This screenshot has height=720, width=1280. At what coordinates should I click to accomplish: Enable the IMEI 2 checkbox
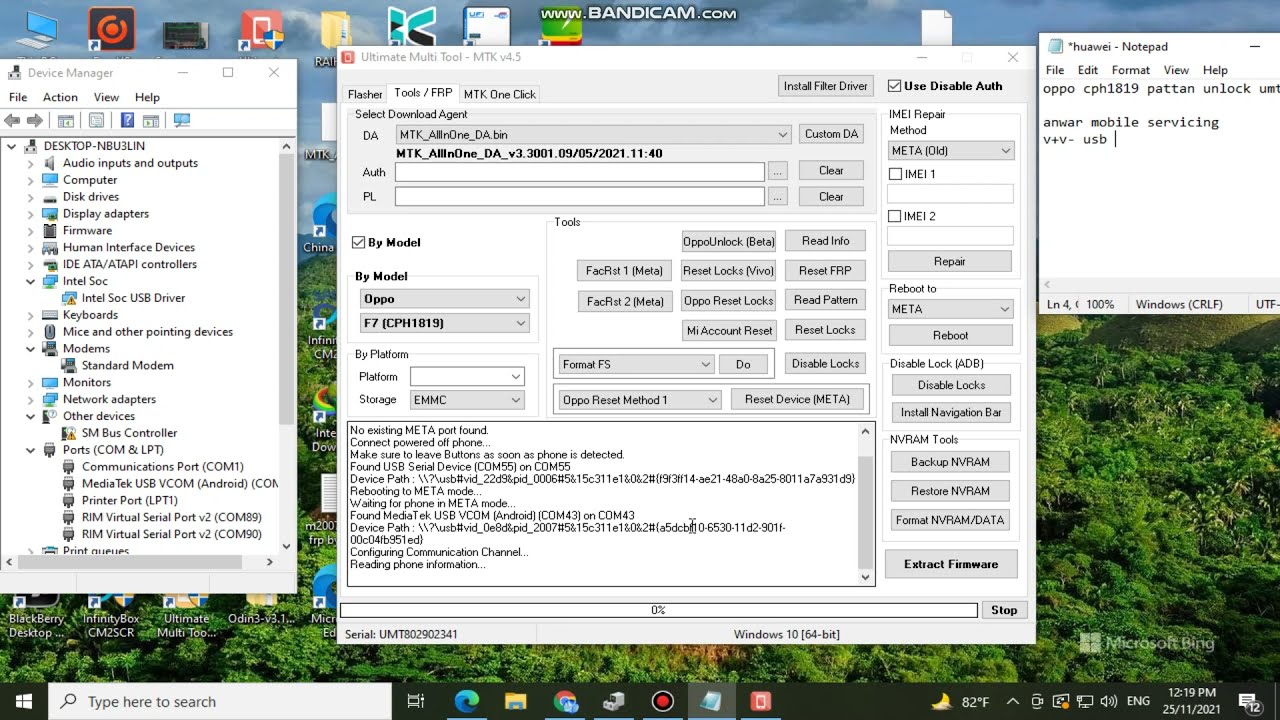tap(895, 216)
